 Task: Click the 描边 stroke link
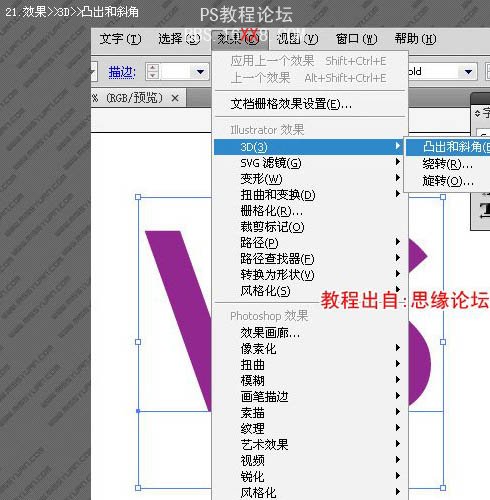[122, 72]
